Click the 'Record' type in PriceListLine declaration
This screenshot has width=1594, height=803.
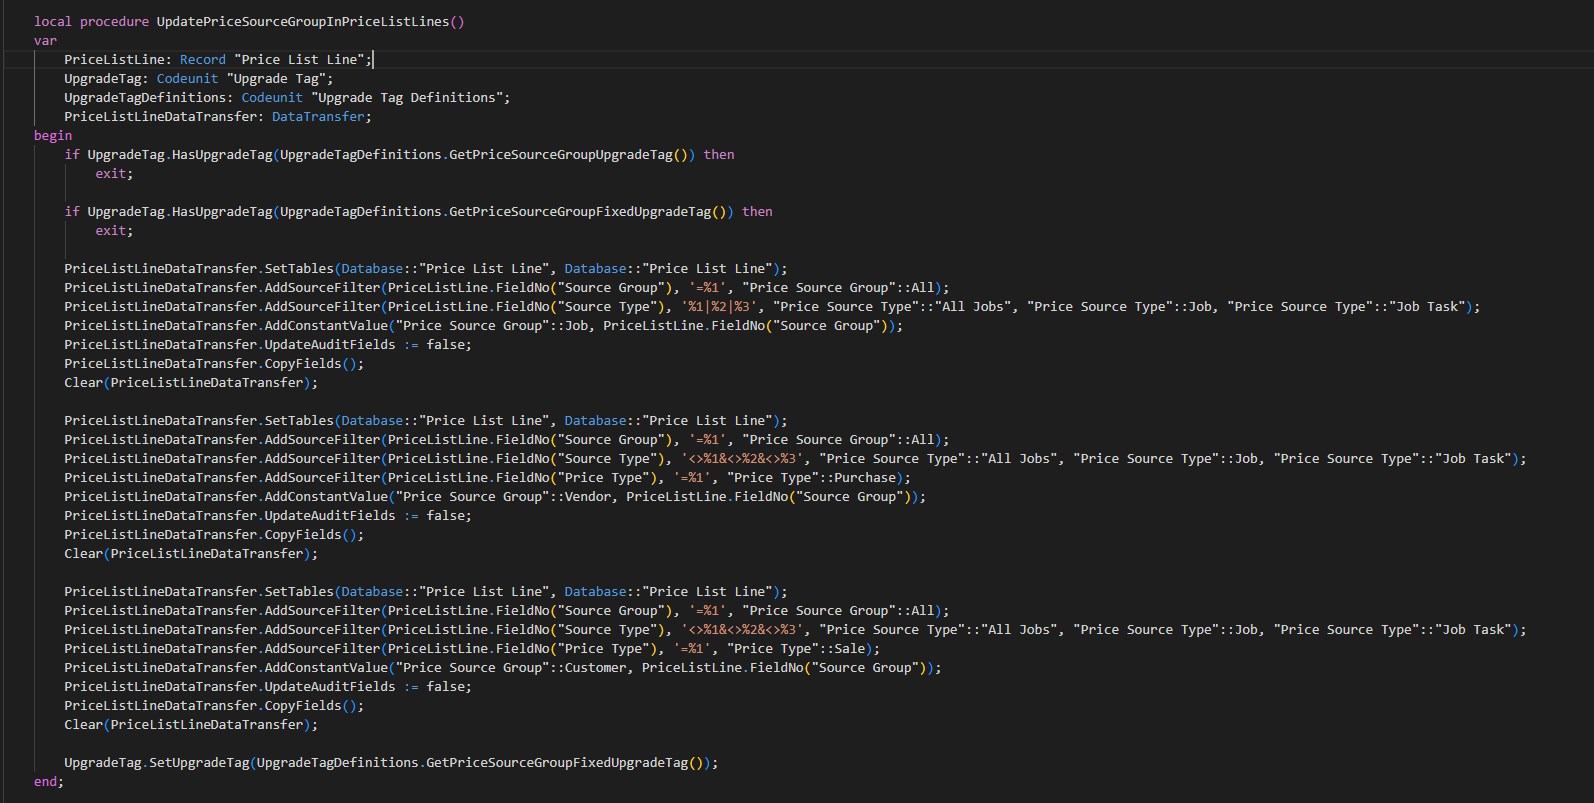[x=202, y=59]
